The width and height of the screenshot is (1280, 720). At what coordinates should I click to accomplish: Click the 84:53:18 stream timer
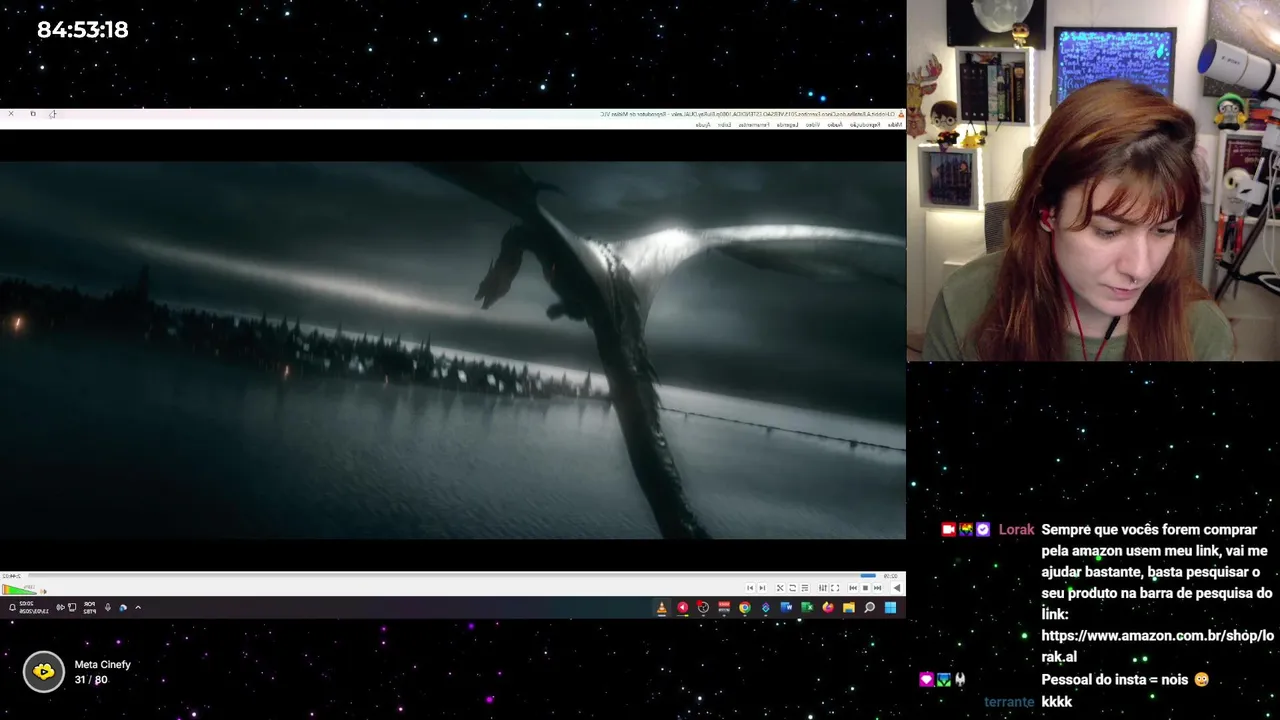[x=83, y=30]
